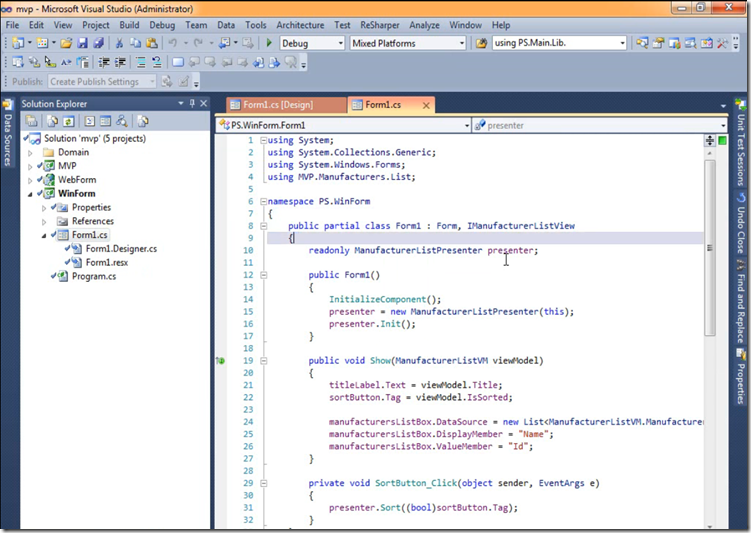The height and width of the screenshot is (533, 751).
Task: Click the View Code icon in Solution Explorer
Action: (x=90, y=121)
